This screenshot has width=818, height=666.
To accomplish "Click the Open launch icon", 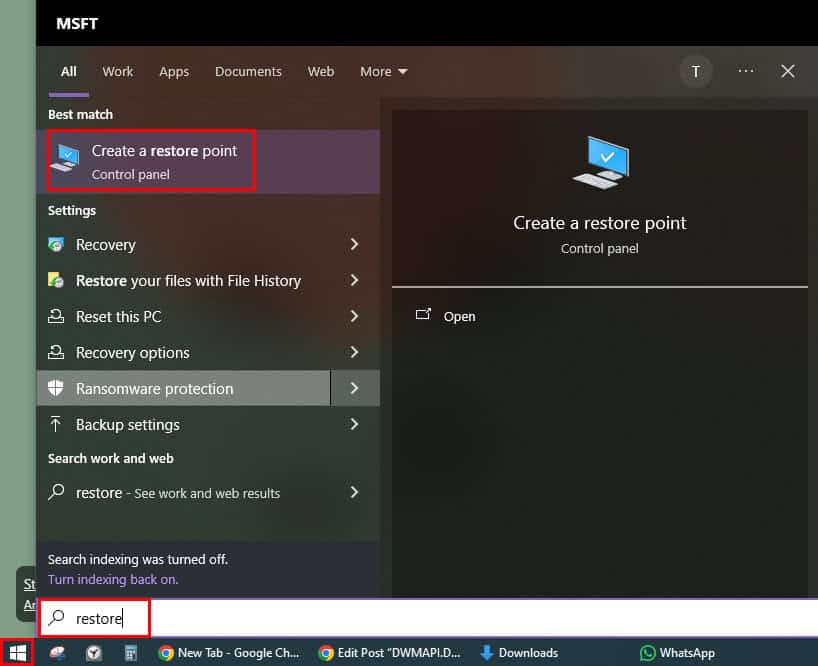I will [x=423, y=314].
